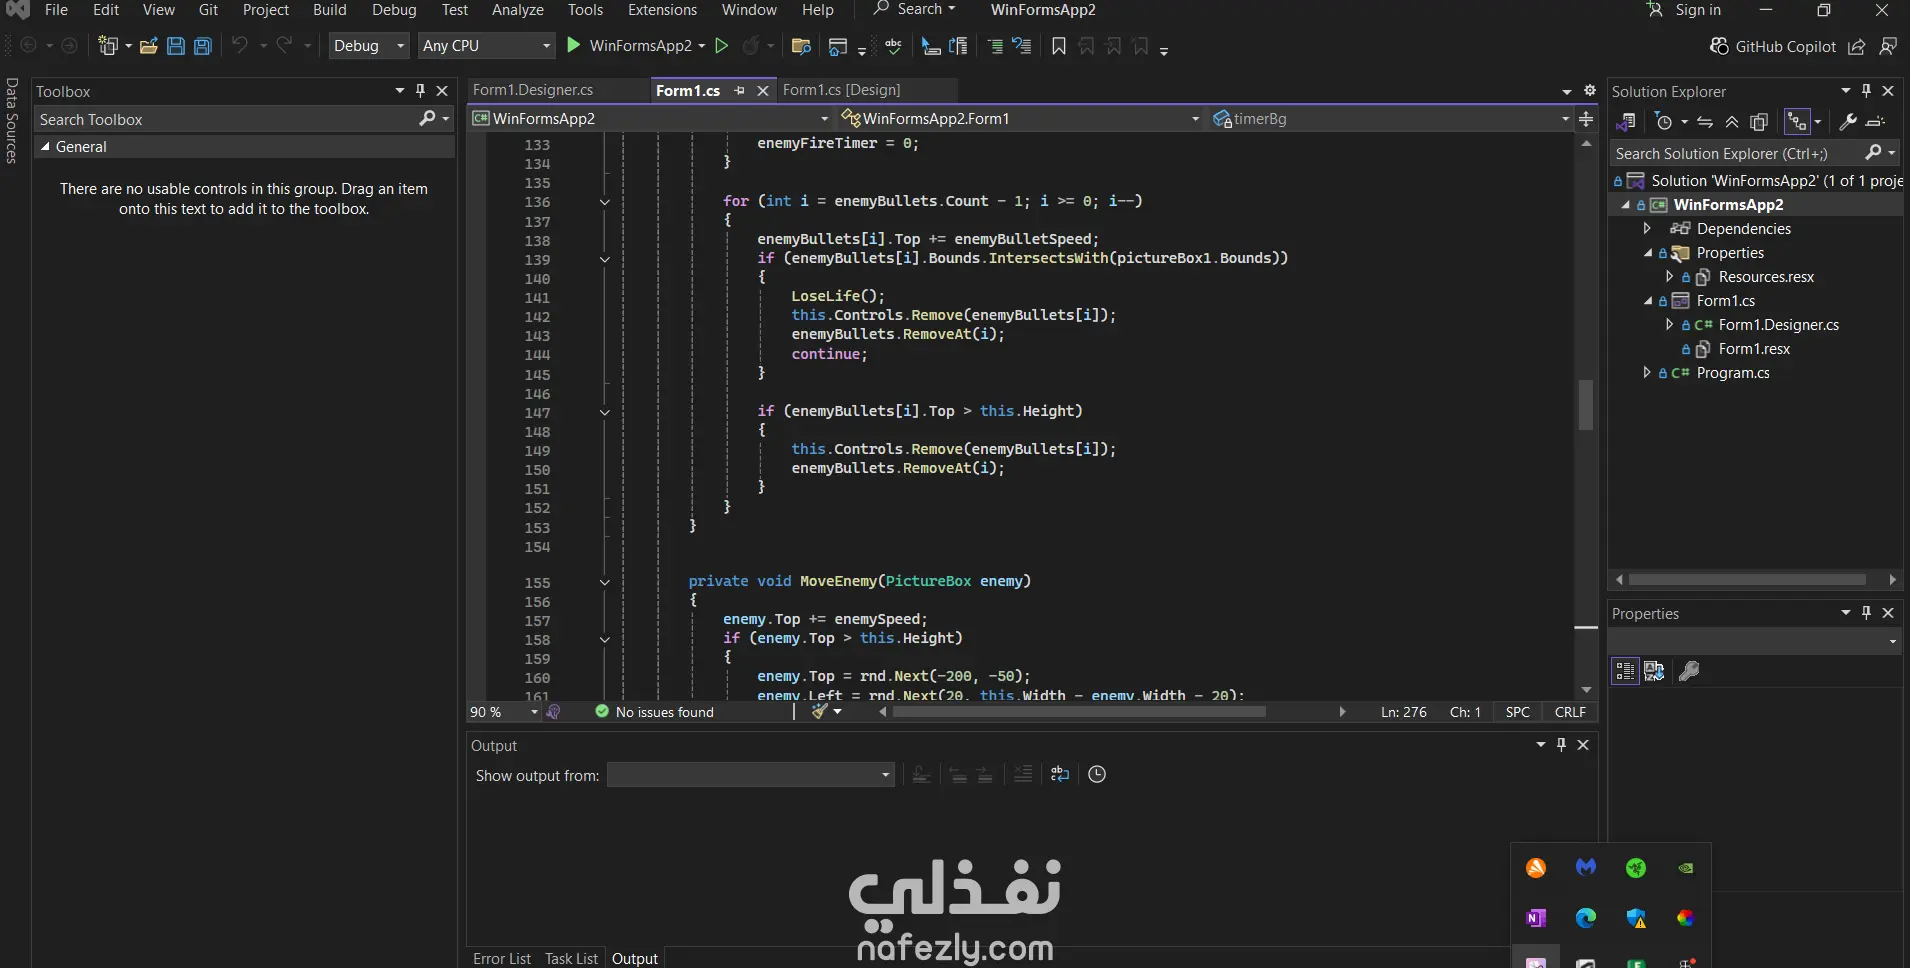Toggle auto-hide pin on Solution Explorer panel

(1866, 90)
